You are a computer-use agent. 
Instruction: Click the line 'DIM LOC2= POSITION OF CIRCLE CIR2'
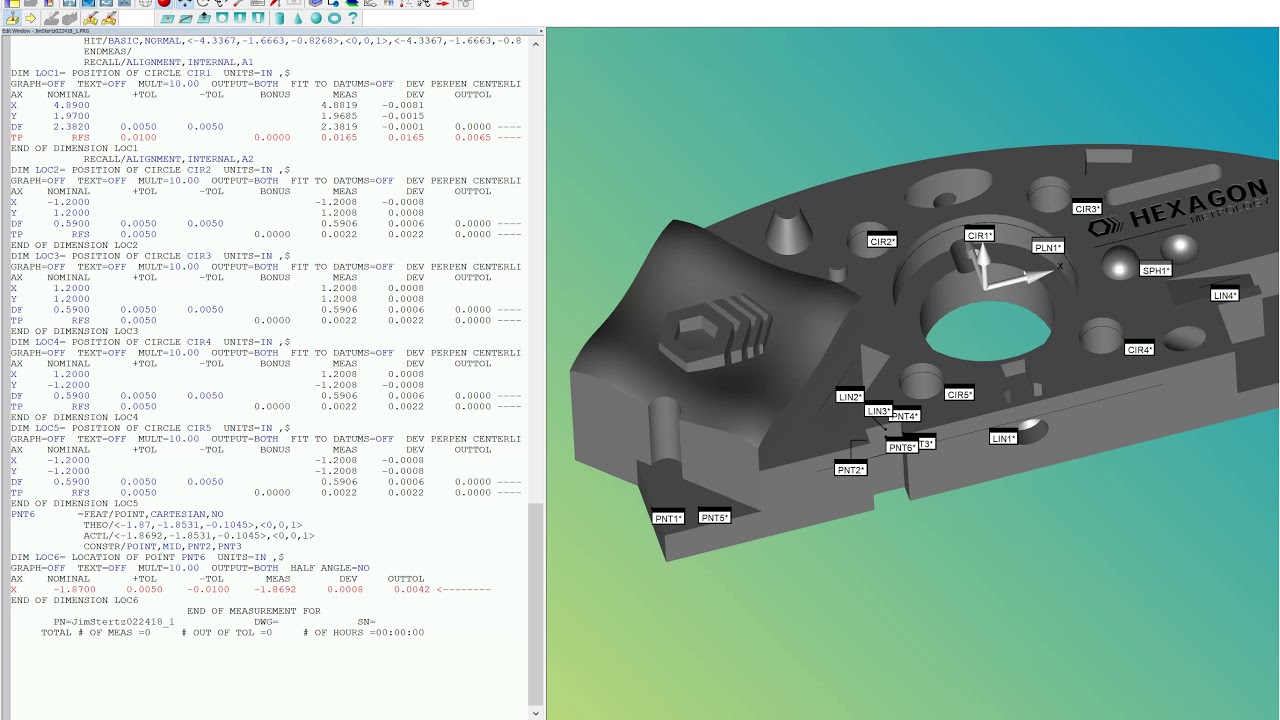(150, 170)
